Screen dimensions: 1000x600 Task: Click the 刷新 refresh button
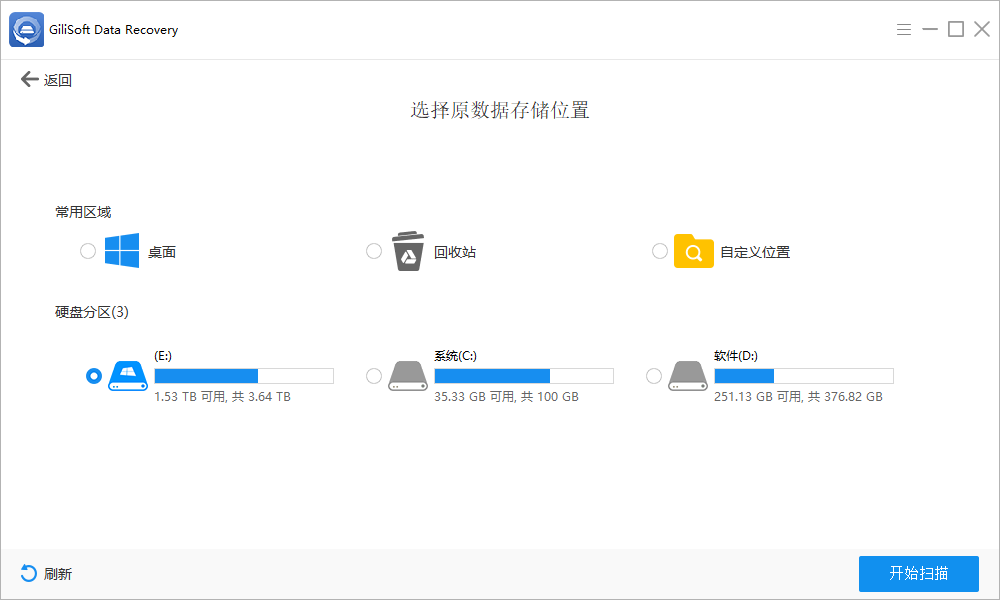[46, 574]
